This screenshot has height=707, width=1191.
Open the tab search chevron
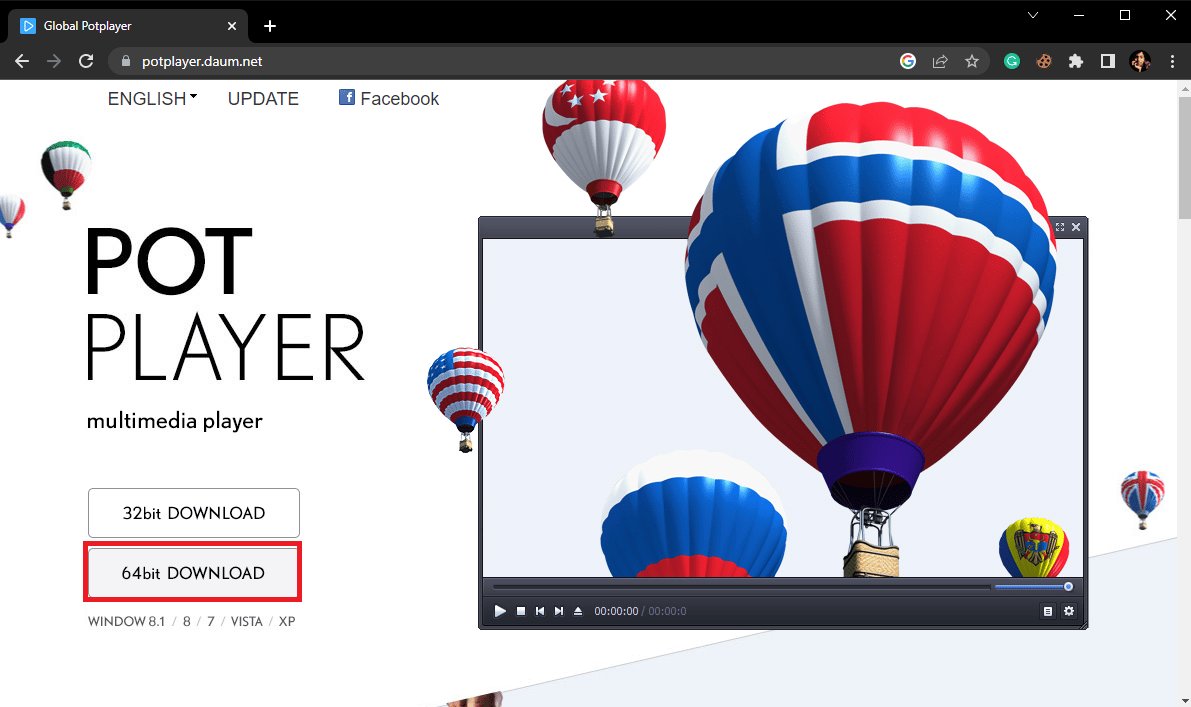click(x=1033, y=15)
